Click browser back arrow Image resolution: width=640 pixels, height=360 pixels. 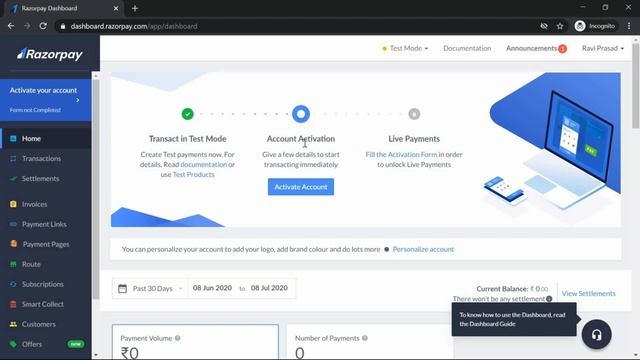pyautogui.click(x=11, y=26)
